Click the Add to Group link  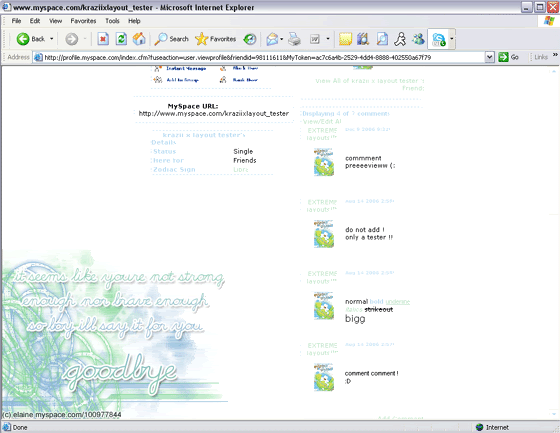(x=182, y=80)
